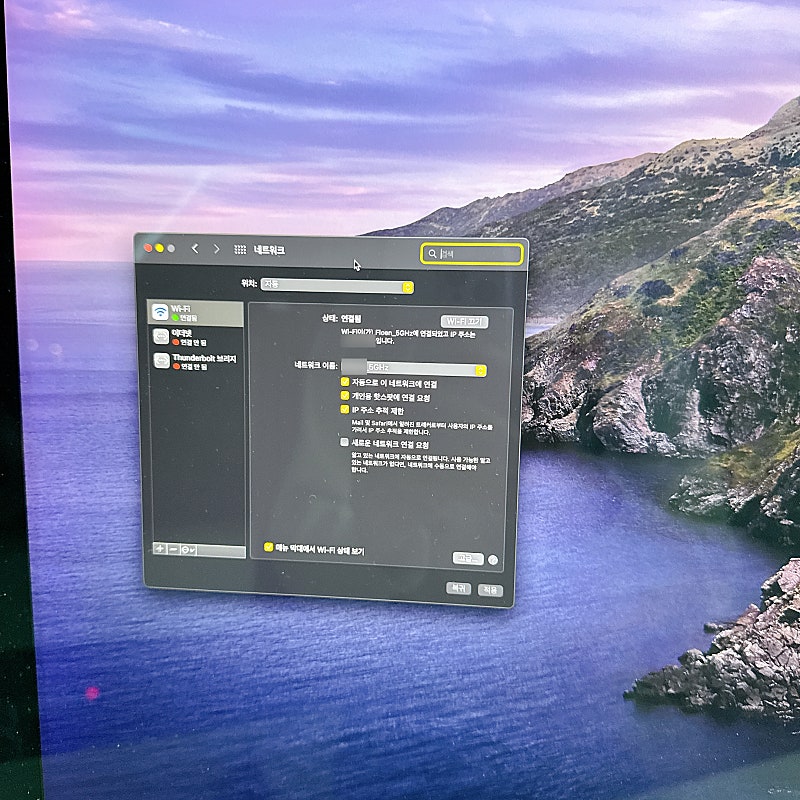
Task: Add a network service with plus button
Action: click(158, 549)
